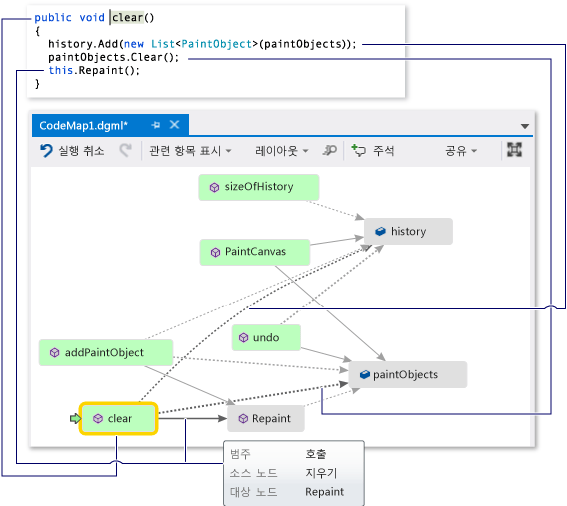The image size is (567, 506).
Task: Click the add comment icon beside 주석
Action: click(x=359, y=150)
